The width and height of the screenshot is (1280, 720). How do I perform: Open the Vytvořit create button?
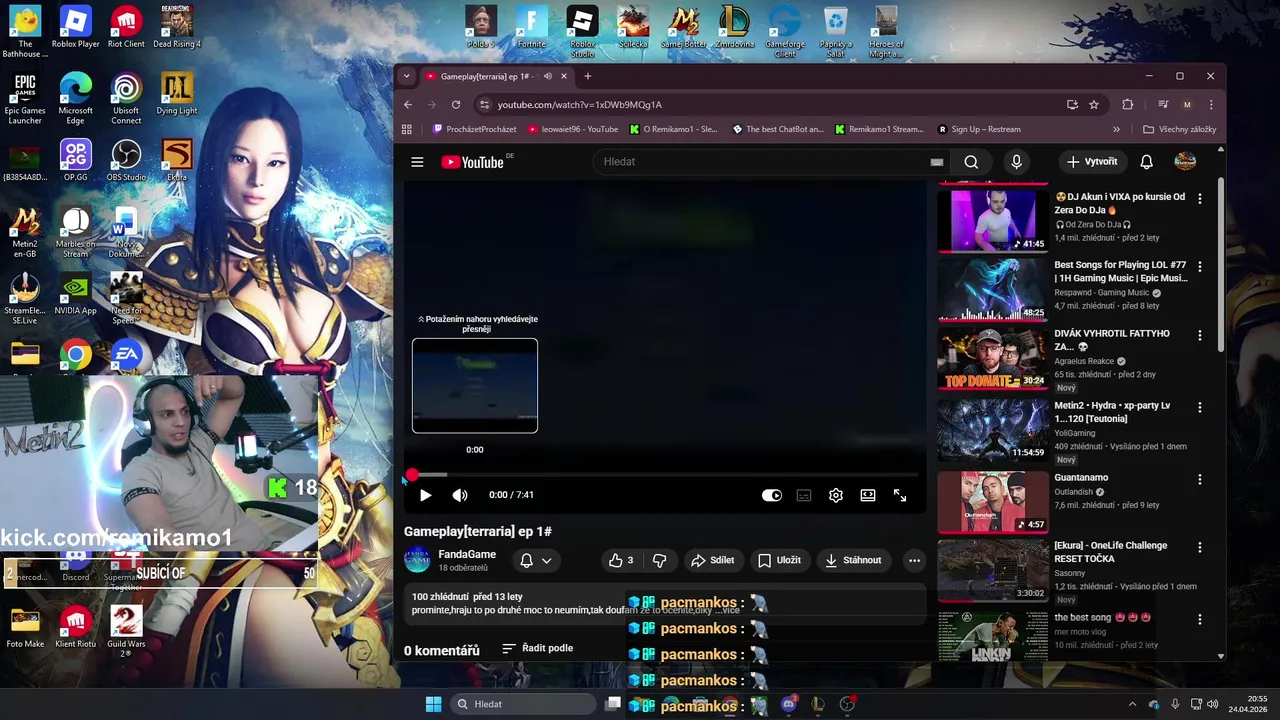pos(1092,162)
